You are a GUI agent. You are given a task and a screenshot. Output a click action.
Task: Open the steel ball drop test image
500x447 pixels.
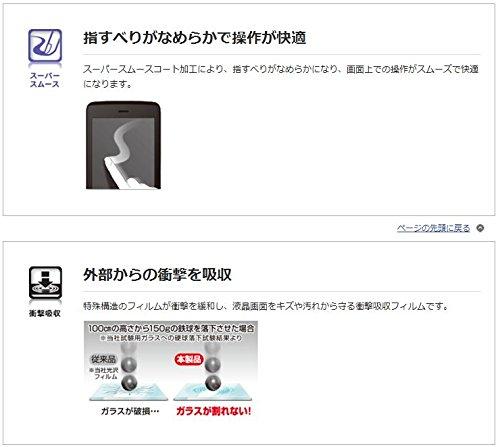point(171,369)
